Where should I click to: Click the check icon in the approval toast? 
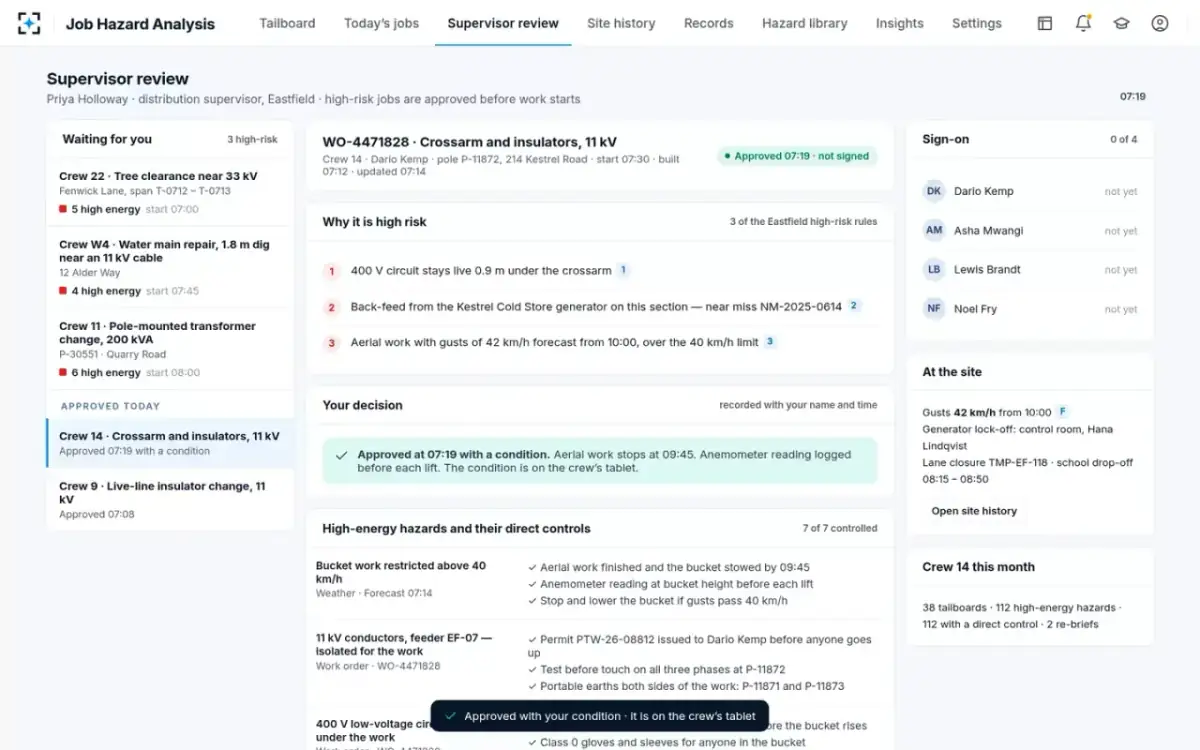[x=450, y=716]
